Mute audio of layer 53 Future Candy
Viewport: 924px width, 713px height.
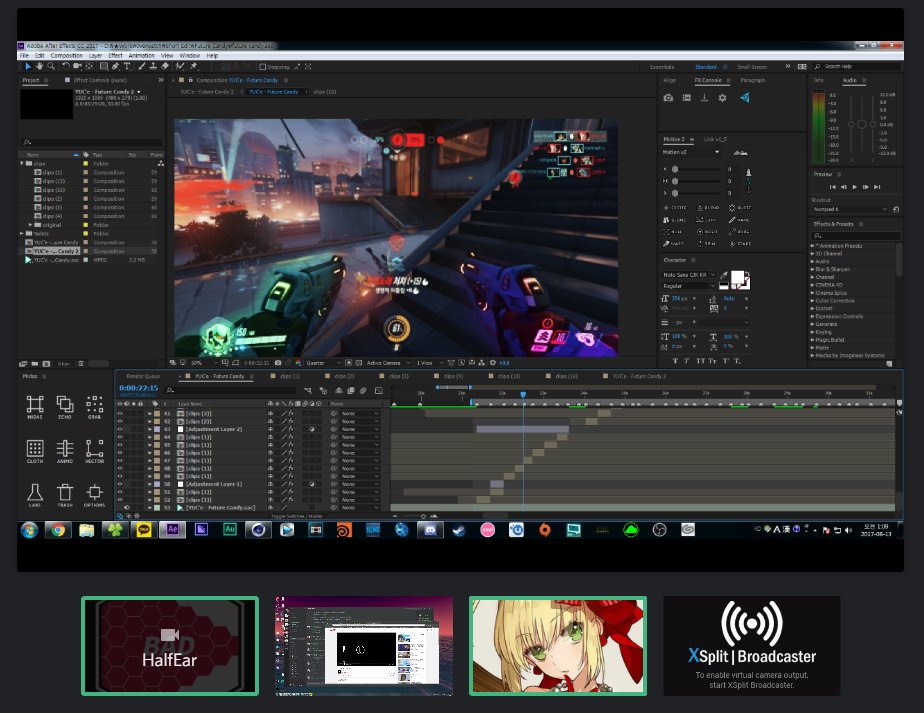pos(127,507)
